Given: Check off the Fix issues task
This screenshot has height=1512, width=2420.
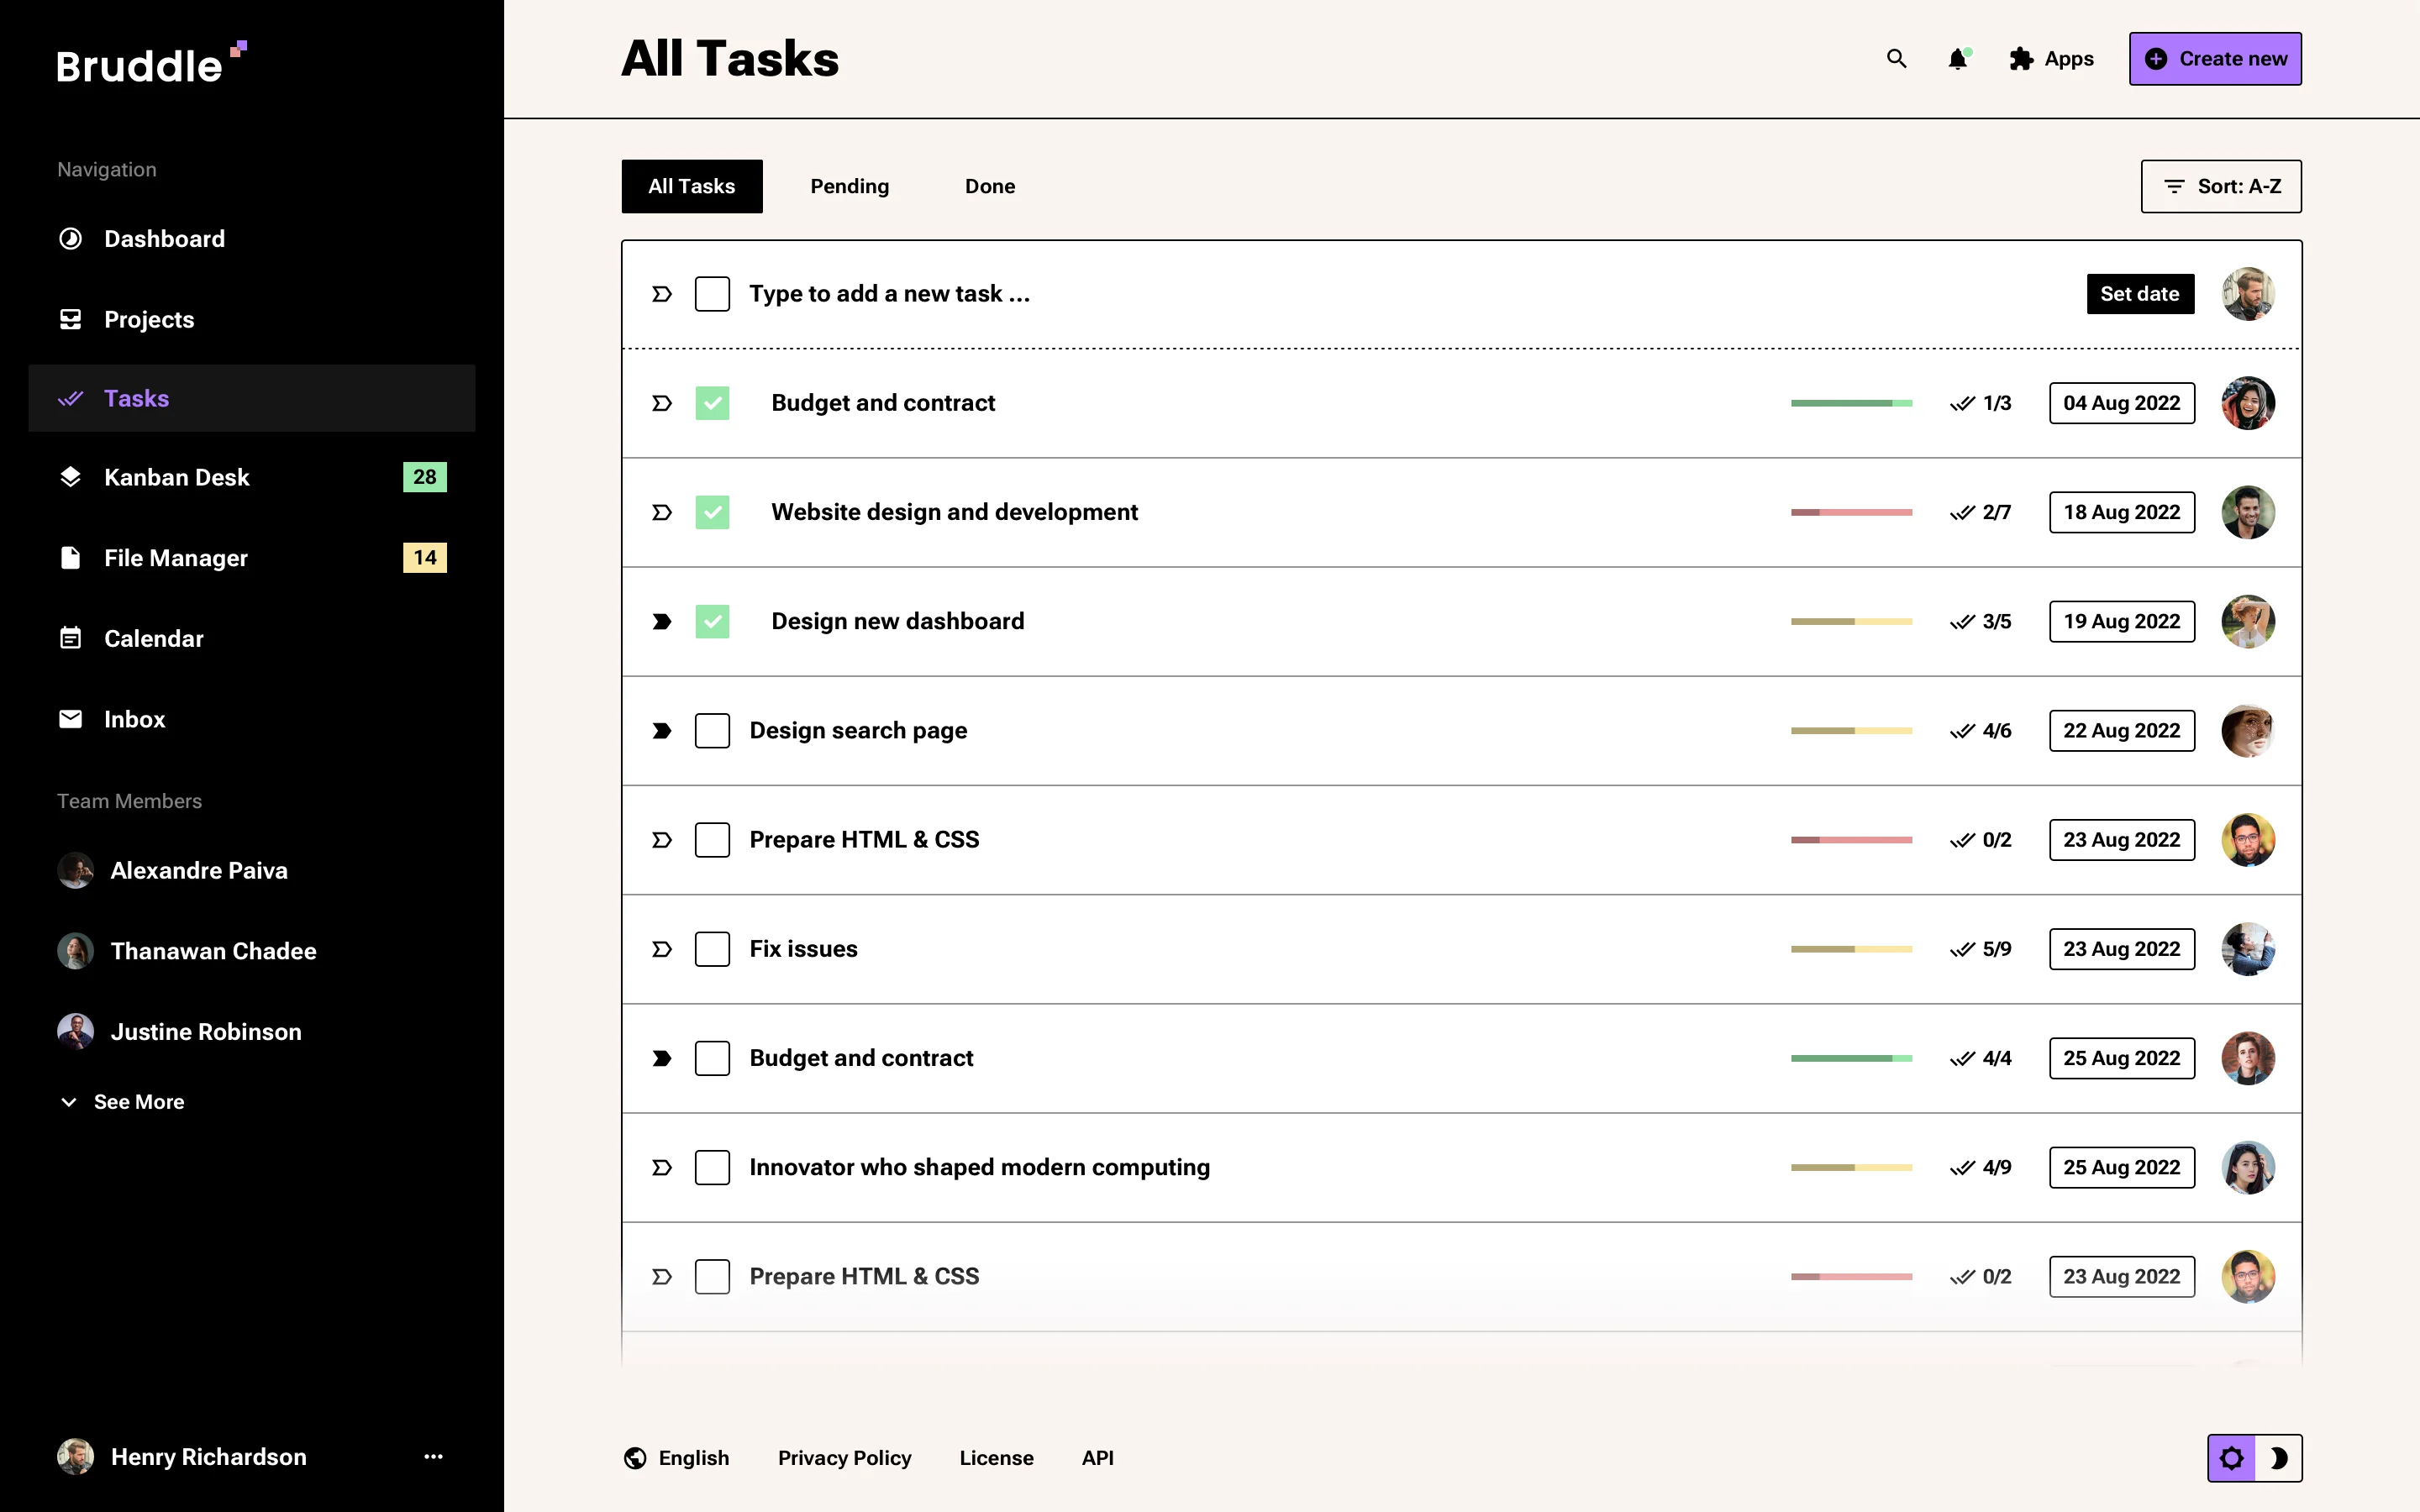Looking at the screenshot, I should pyautogui.click(x=713, y=948).
